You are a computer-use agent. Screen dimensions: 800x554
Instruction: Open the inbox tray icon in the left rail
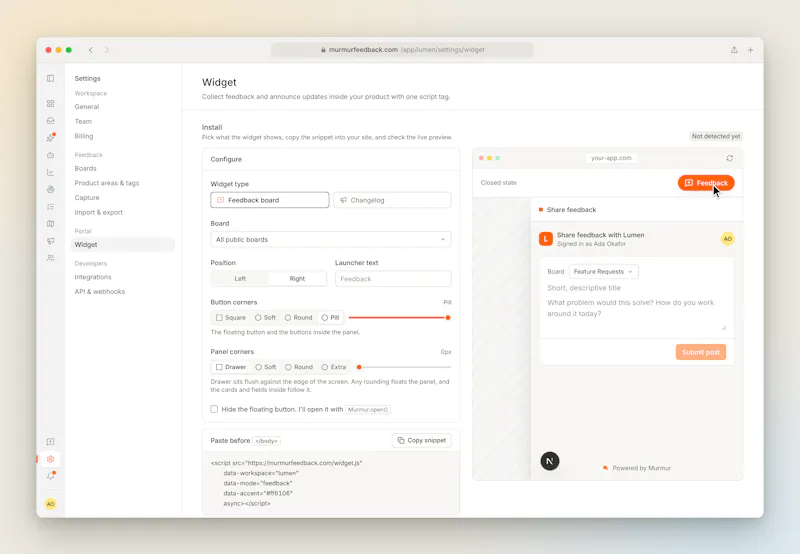coord(51,121)
